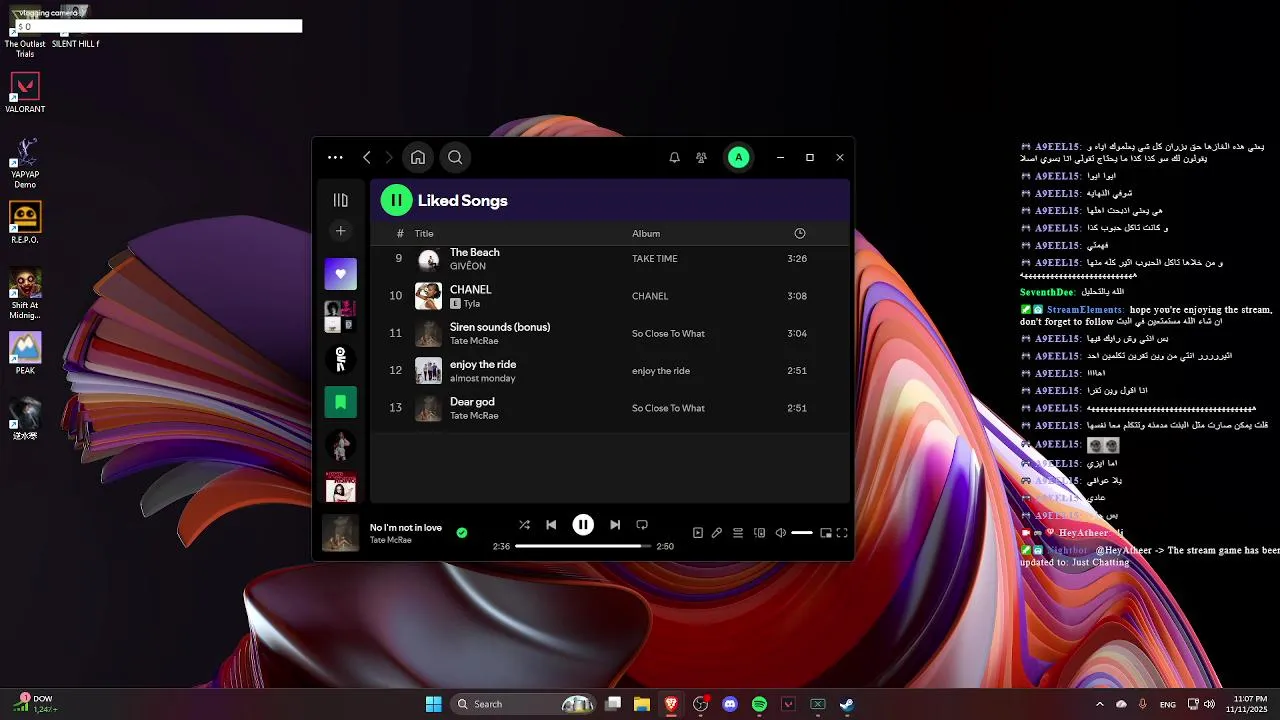
Task: Go back in Spotify navigation
Action: click(x=367, y=157)
